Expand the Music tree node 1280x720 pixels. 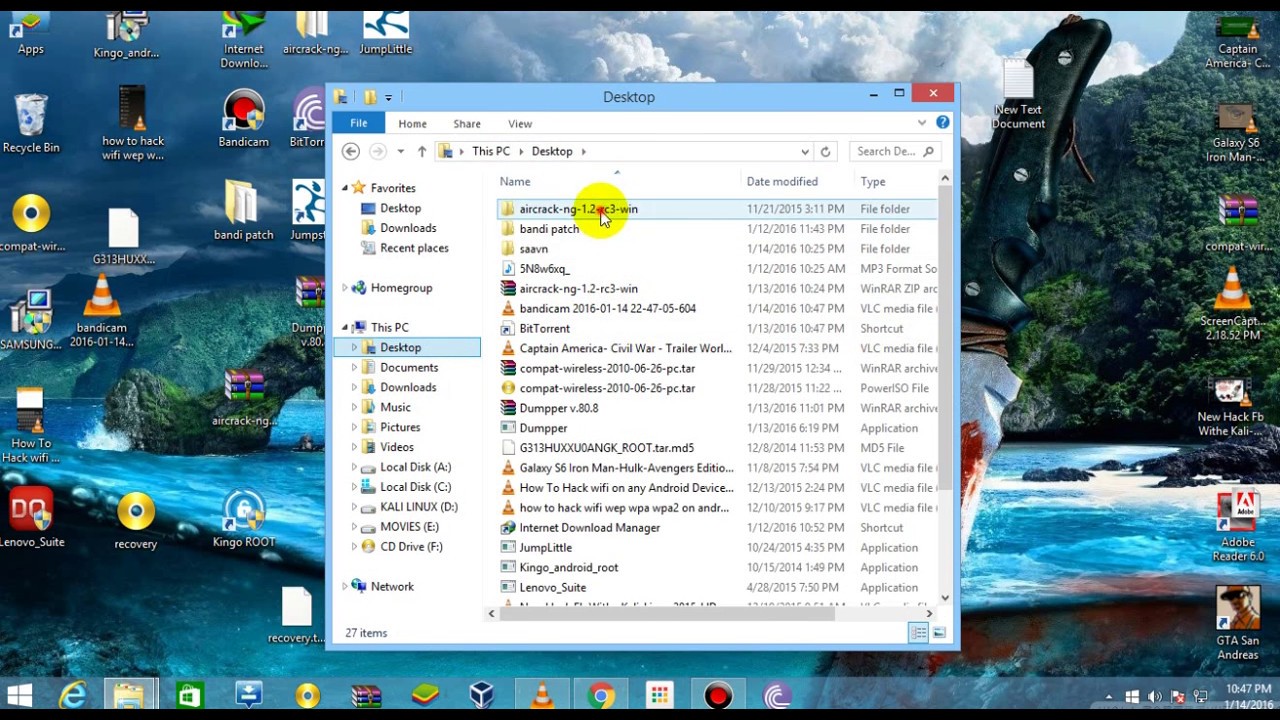tap(354, 407)
